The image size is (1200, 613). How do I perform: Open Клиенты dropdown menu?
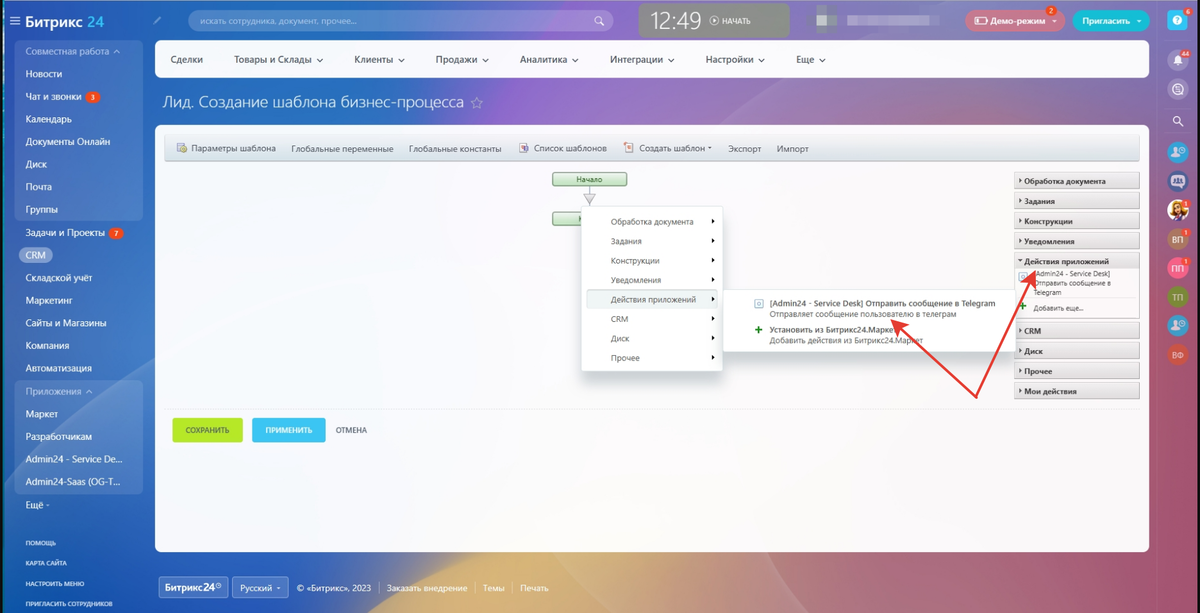[379, 60]
